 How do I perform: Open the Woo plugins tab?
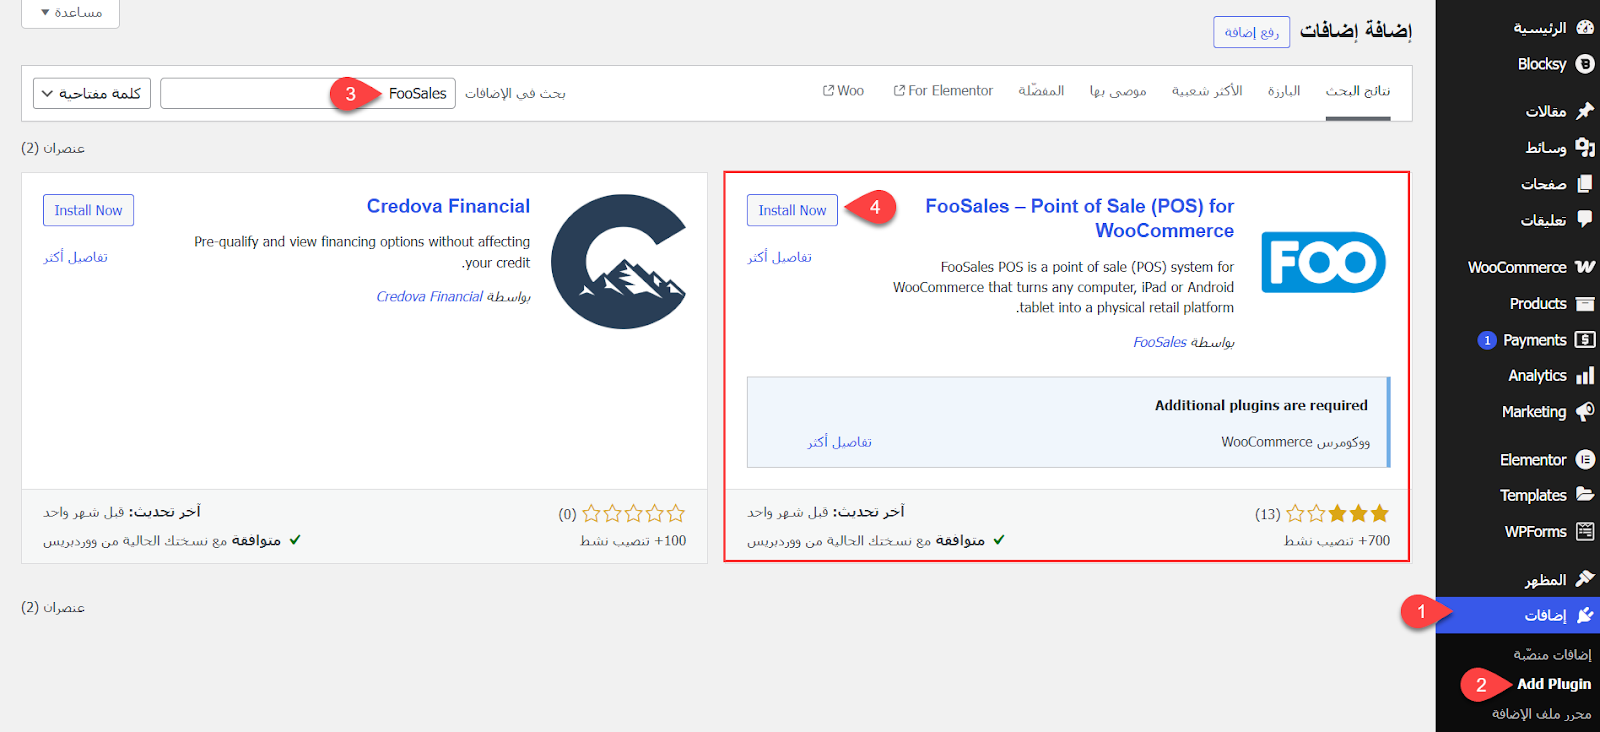tap(843, 91)
